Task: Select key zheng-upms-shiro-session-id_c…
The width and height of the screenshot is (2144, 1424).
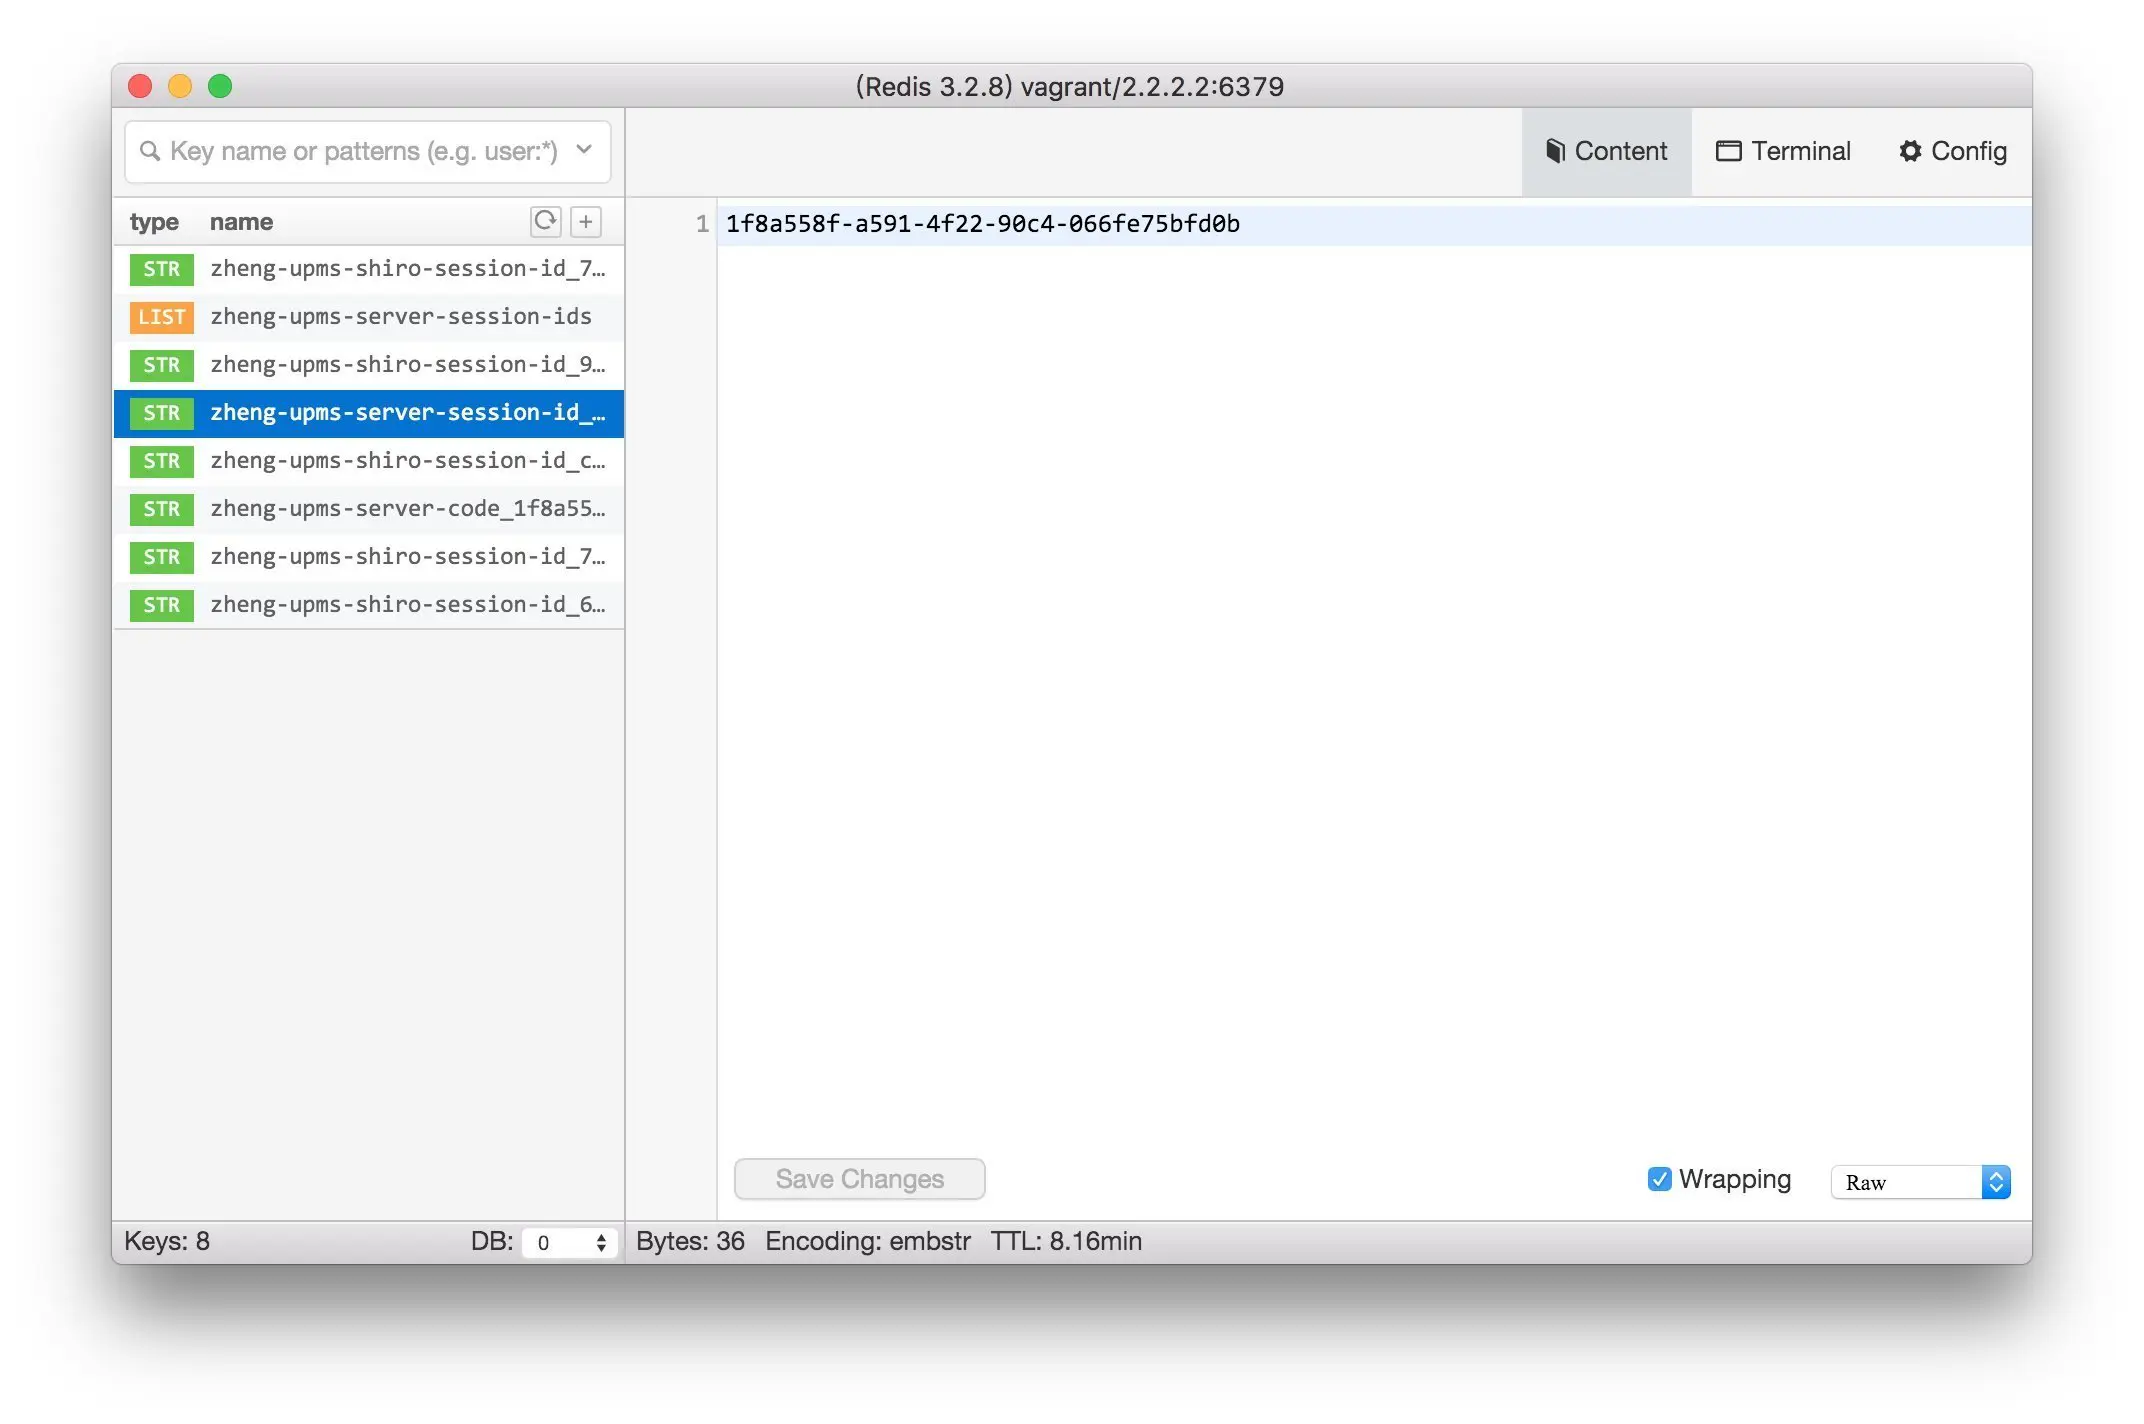Action: pyautogui.click(x=406, y=461)
